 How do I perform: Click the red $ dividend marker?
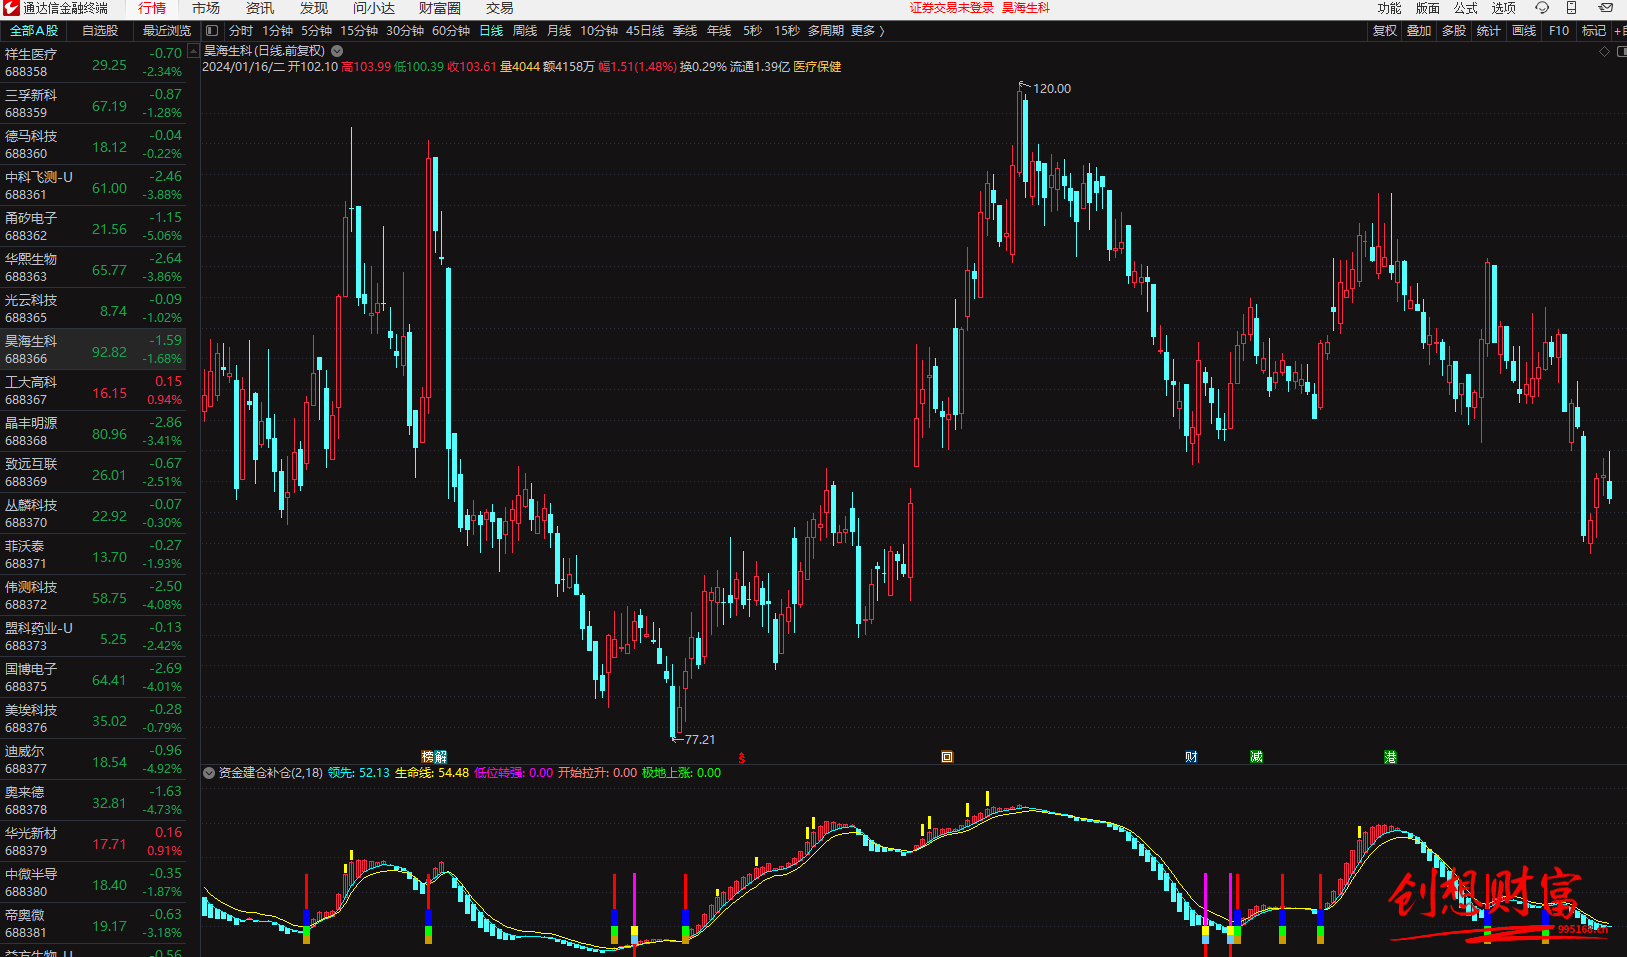point(741,758)
